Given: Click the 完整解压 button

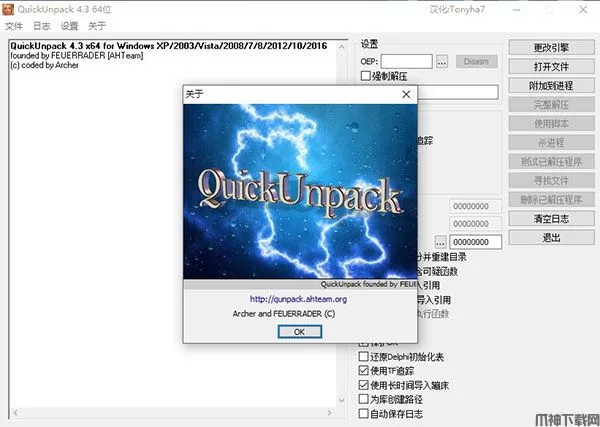Looking at the screenshot, I should click(x=551, y=104).
